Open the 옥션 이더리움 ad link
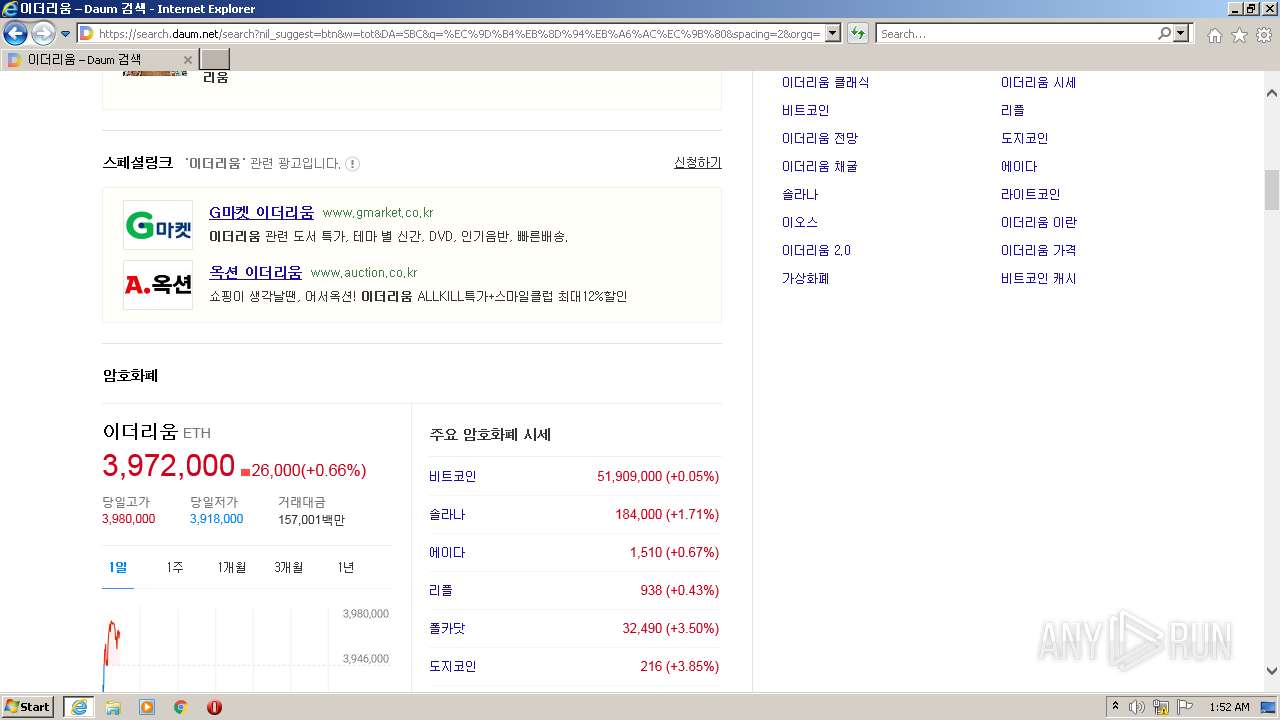This screenshot has width=1280, height=720. (255, 272)
